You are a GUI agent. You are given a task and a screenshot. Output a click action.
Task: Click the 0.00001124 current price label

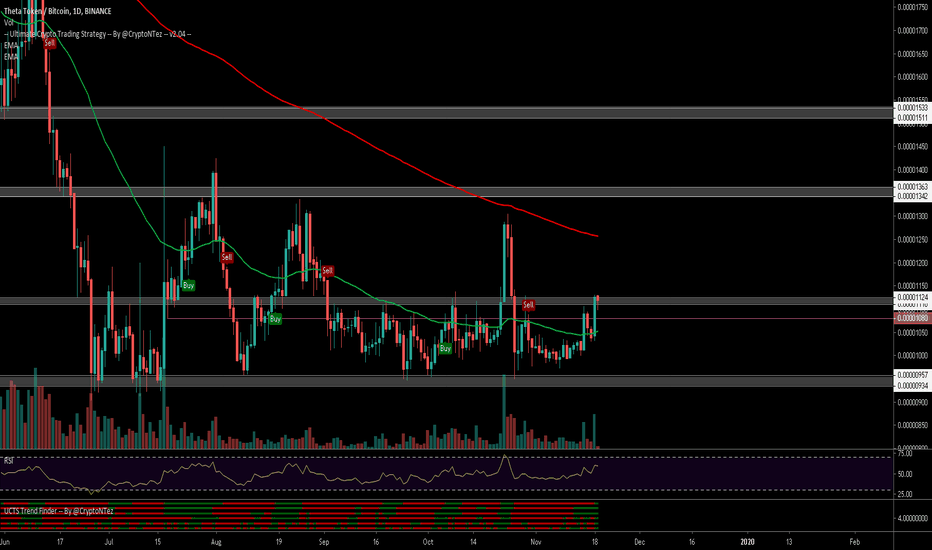[x=912, y=297]
